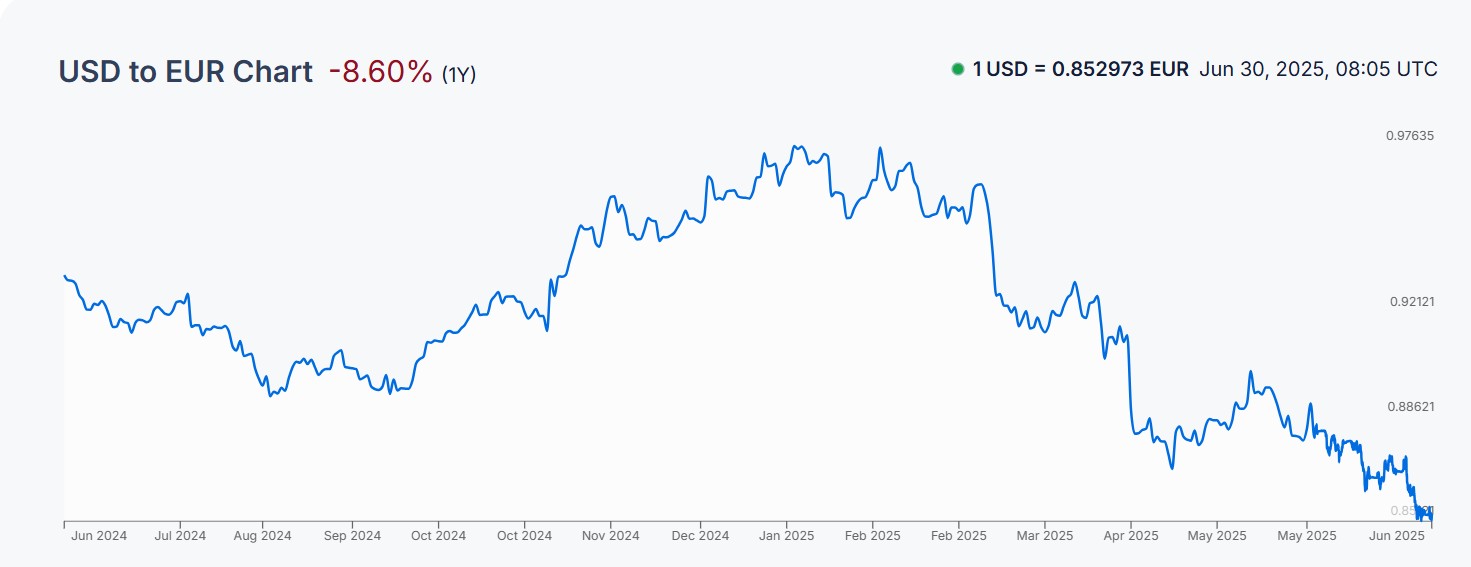Select the Jul 2024 axis label

179,536
